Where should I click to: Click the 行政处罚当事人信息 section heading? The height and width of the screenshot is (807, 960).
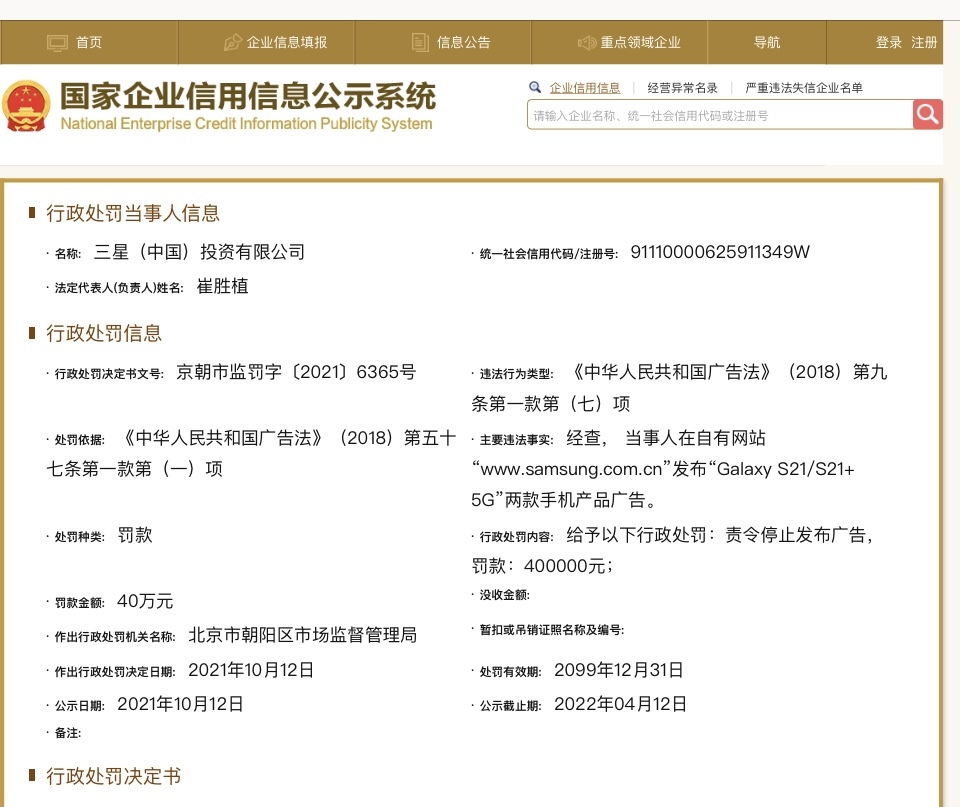(x=133, y=213)
